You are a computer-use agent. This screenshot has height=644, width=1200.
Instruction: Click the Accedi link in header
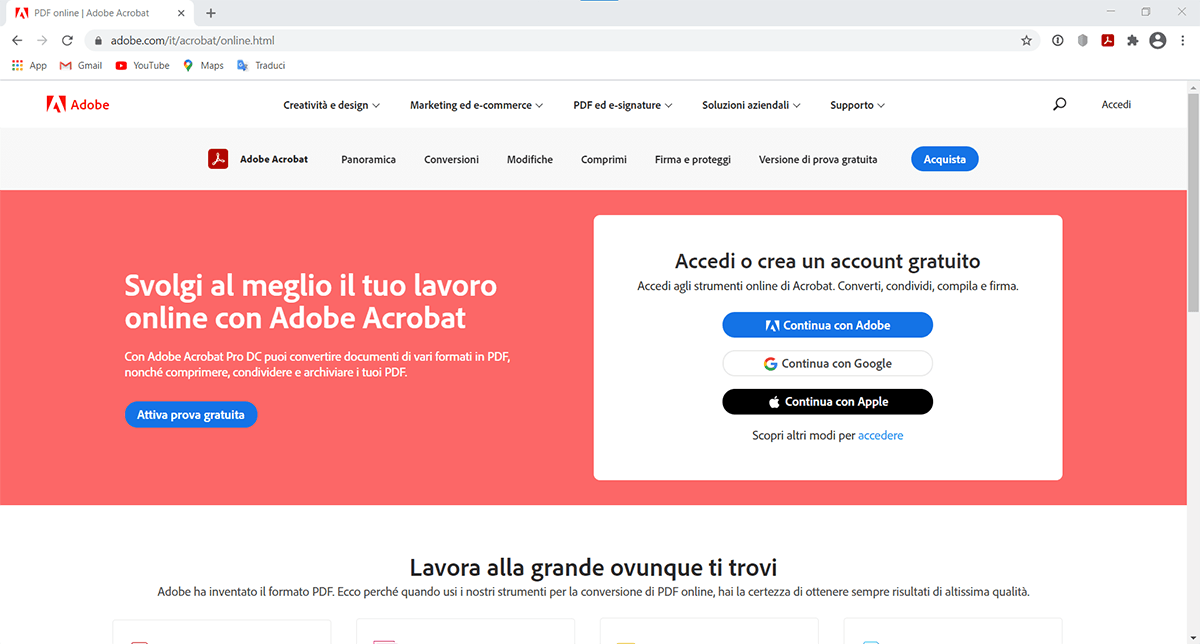(1116, 104)
